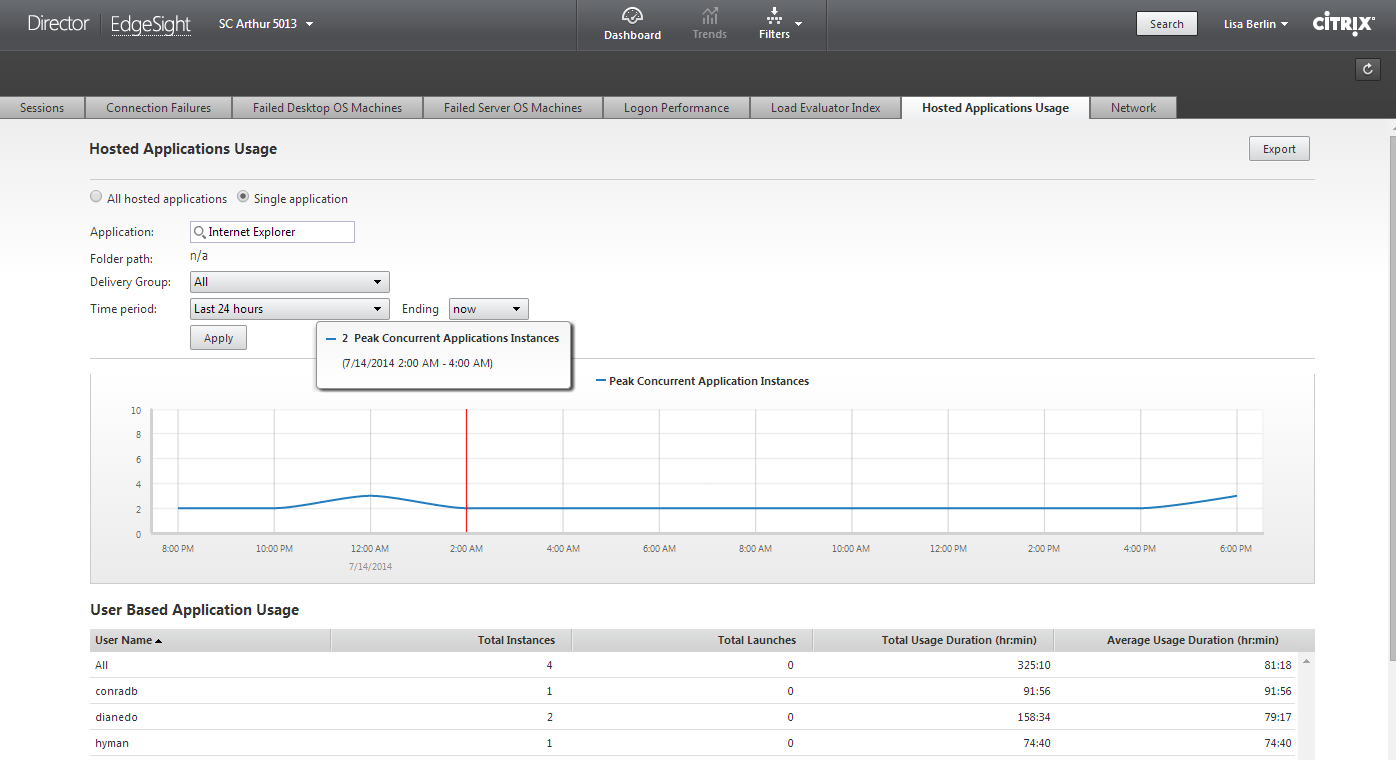Open the Dashboard gauge icon
This screenshot has height=760, width=1396.
[x=632, y=16]
